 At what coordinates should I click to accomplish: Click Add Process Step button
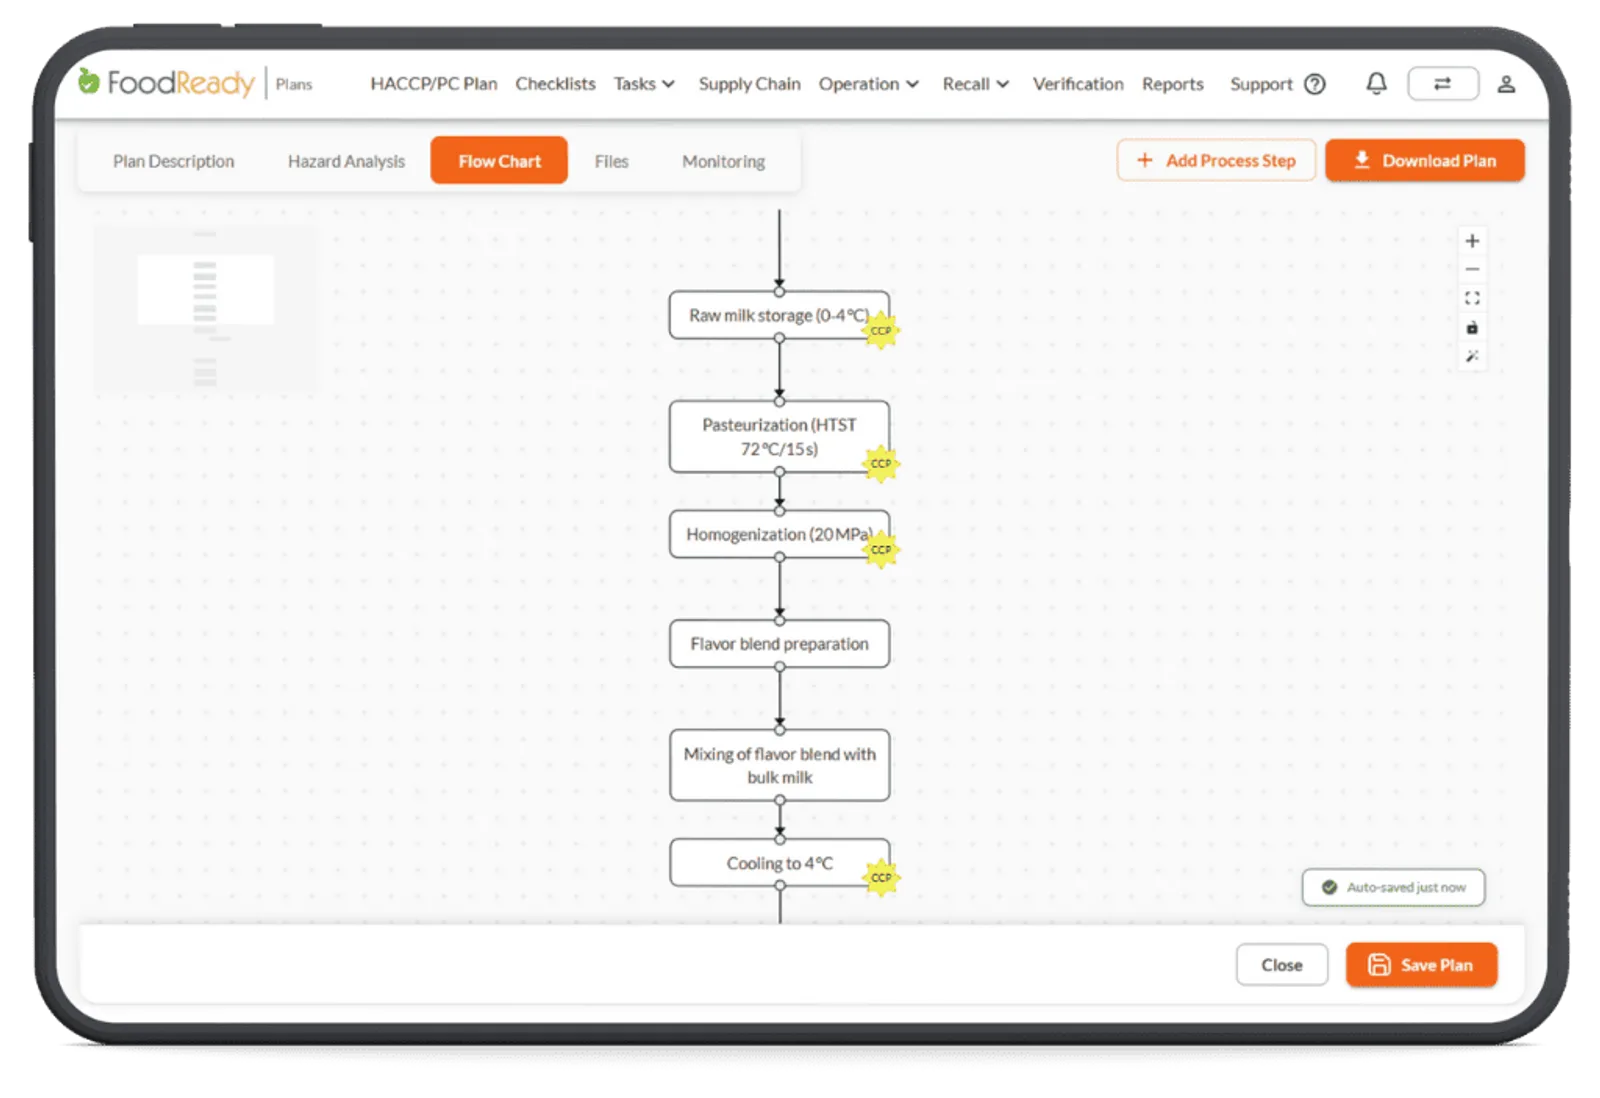(1216, 161)
